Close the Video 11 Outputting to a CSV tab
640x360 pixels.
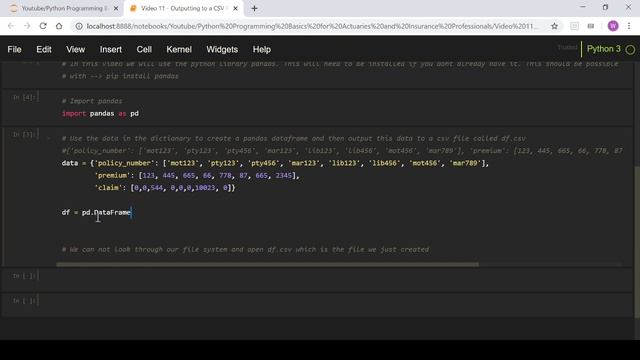click(236, 8)
